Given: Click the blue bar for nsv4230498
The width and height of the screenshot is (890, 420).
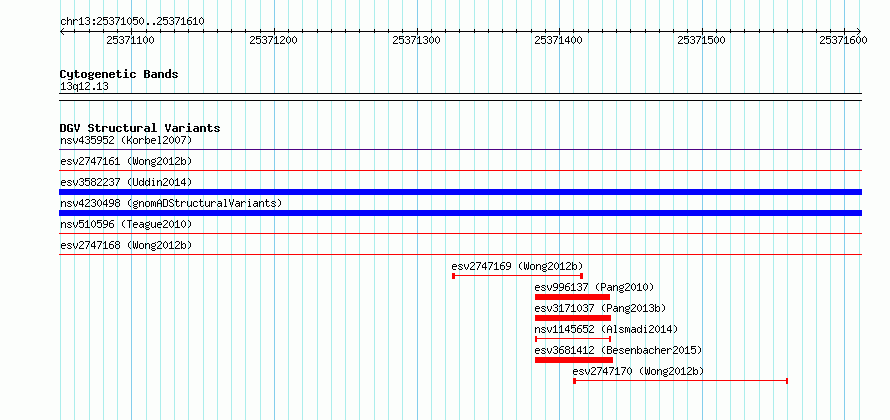Looking at the screenshot, I should (460, 213).
